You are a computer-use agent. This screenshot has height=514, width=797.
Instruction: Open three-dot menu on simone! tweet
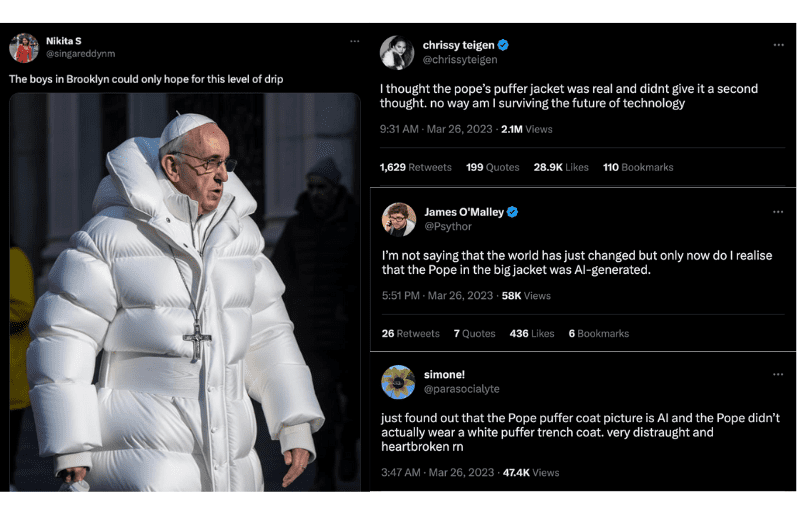[778, 374]
